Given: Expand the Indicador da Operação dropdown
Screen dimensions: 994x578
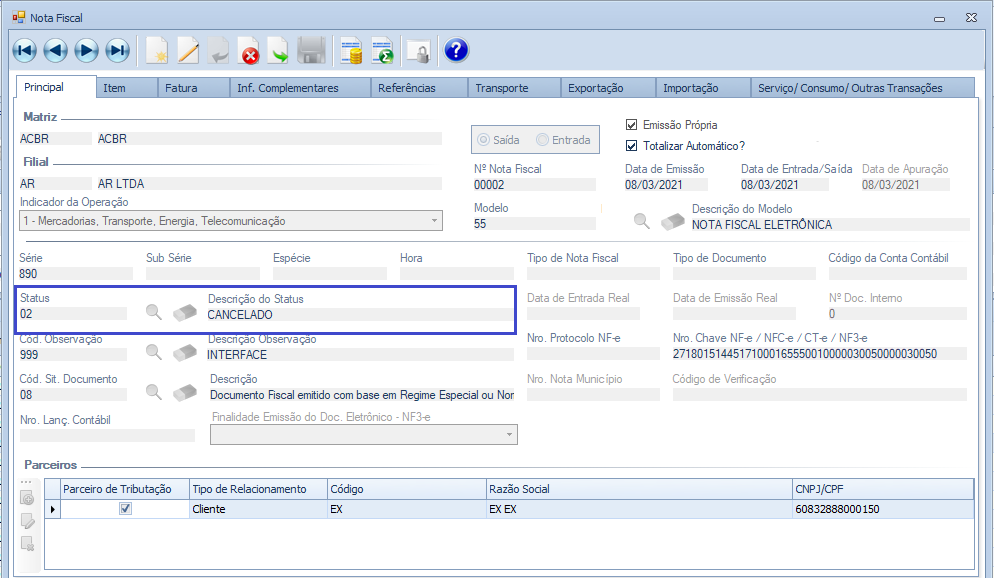Looking at the screenshot, I should 434,221.
